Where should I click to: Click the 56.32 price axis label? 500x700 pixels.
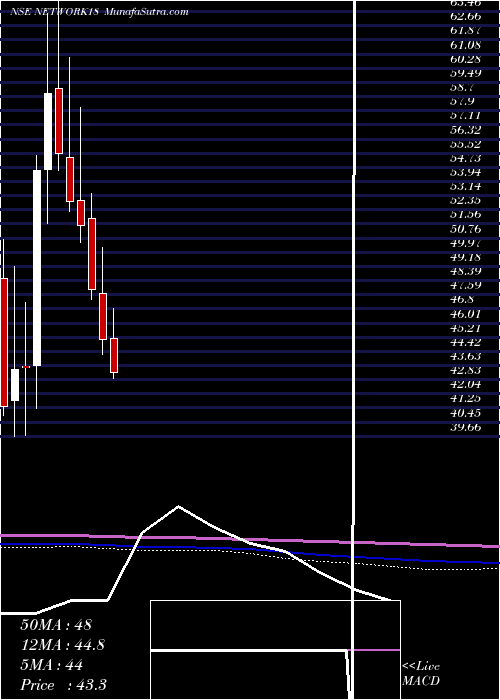[465, 129]
